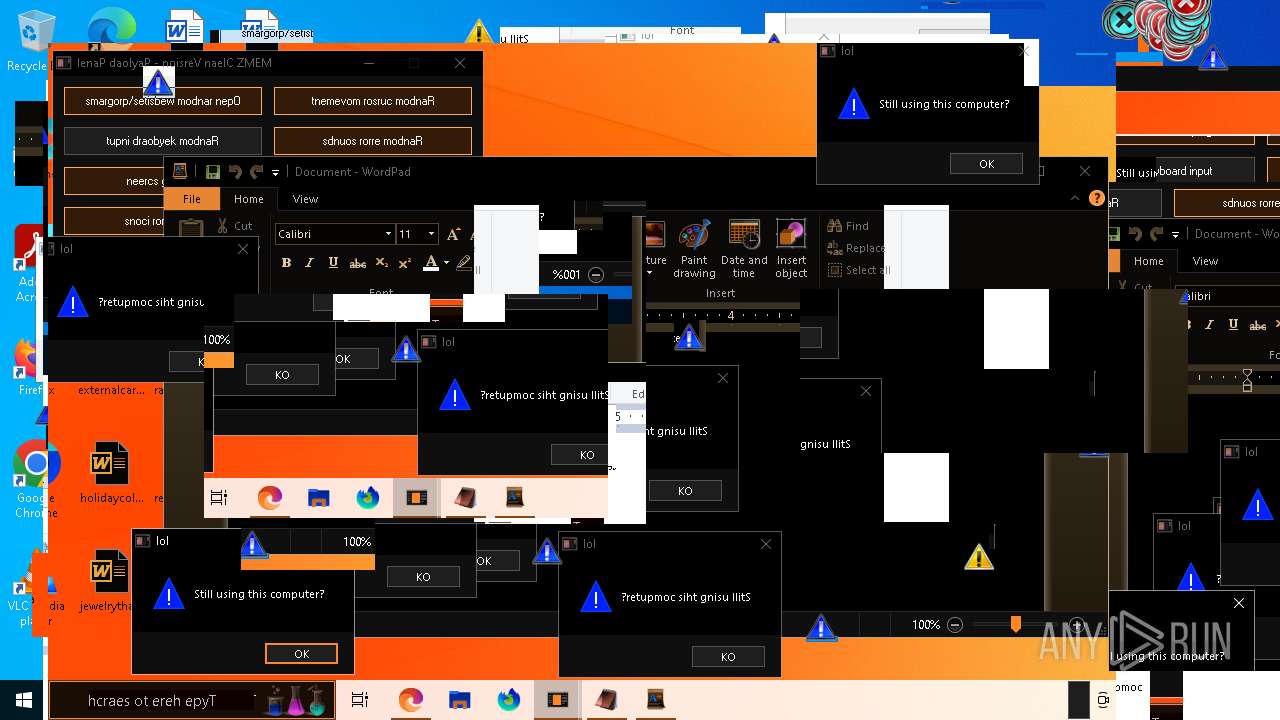The height and width of the screenshot is (720, 1280).
Task: Click the Find binoculars in WordPad ribbon
Action: click(x=835, y=226)
